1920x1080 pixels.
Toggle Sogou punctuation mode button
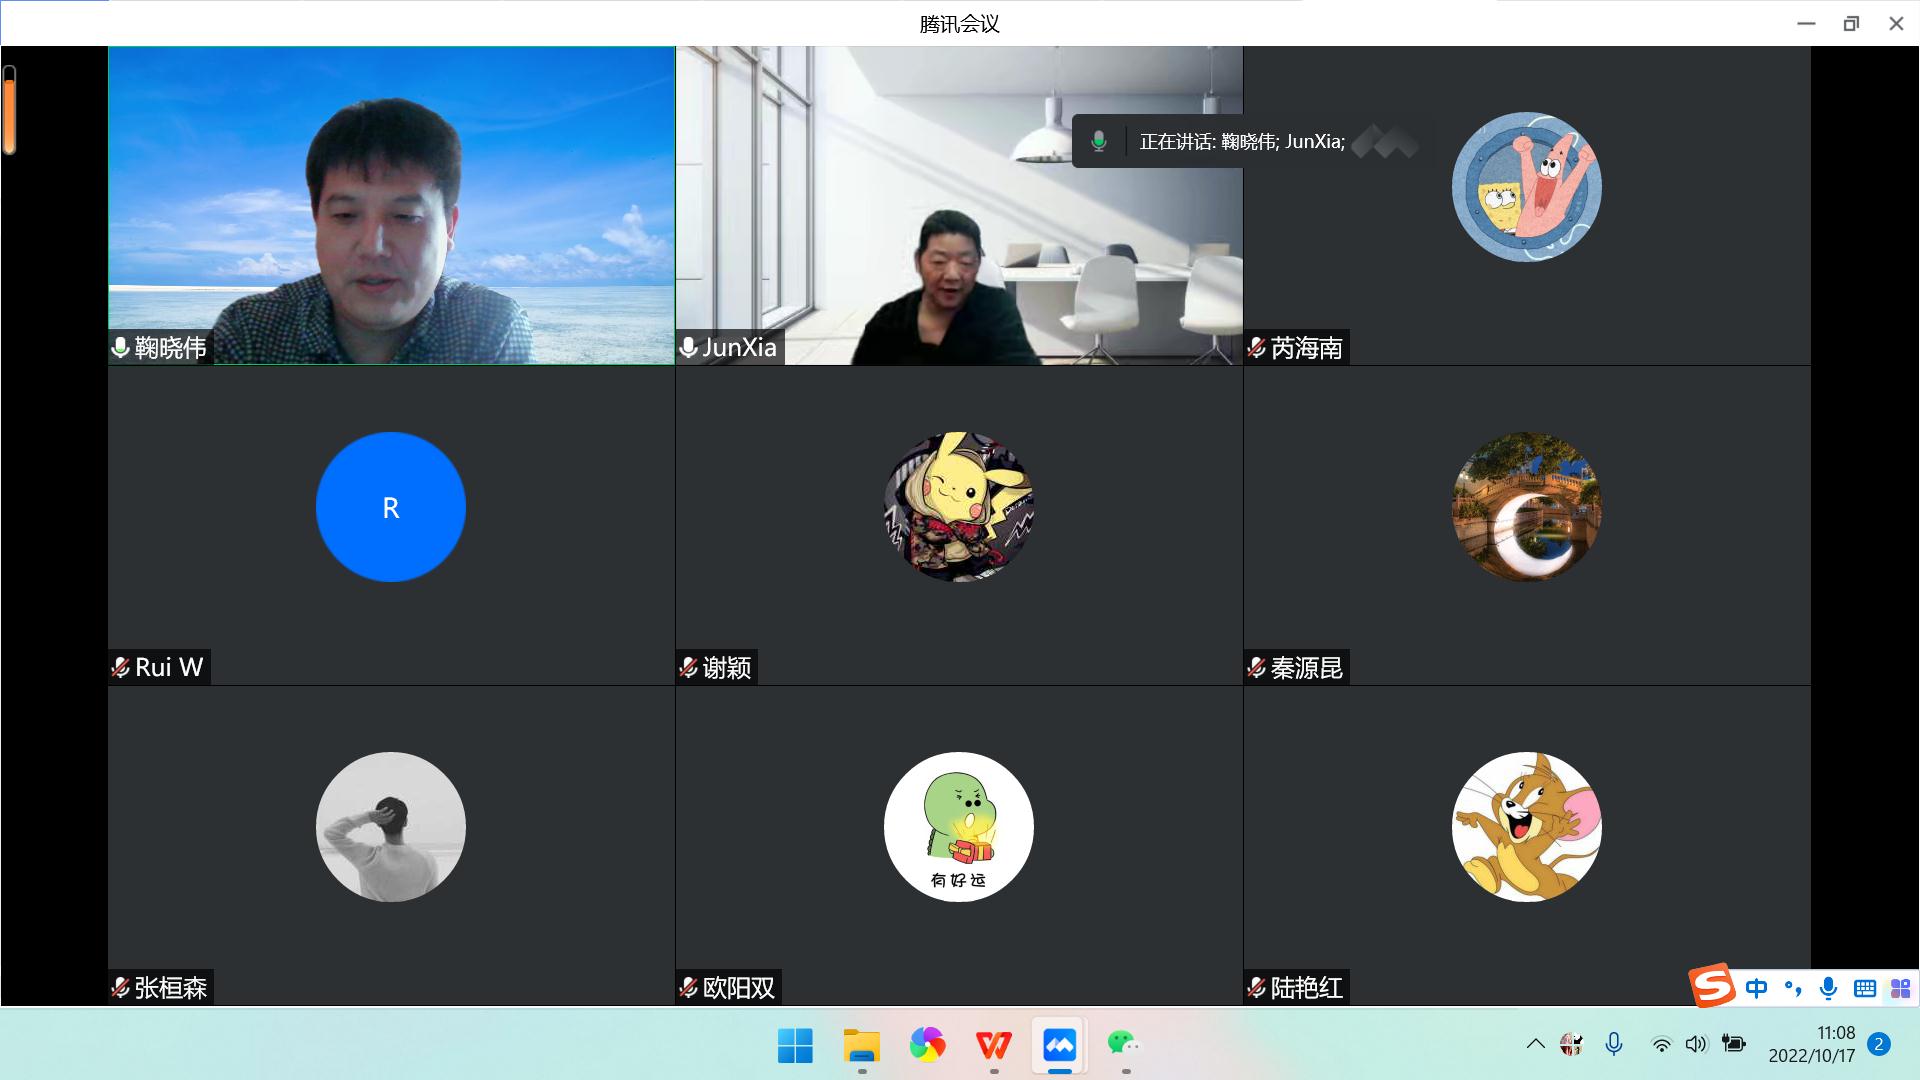pyautogui.click(x=1792, y=989)
